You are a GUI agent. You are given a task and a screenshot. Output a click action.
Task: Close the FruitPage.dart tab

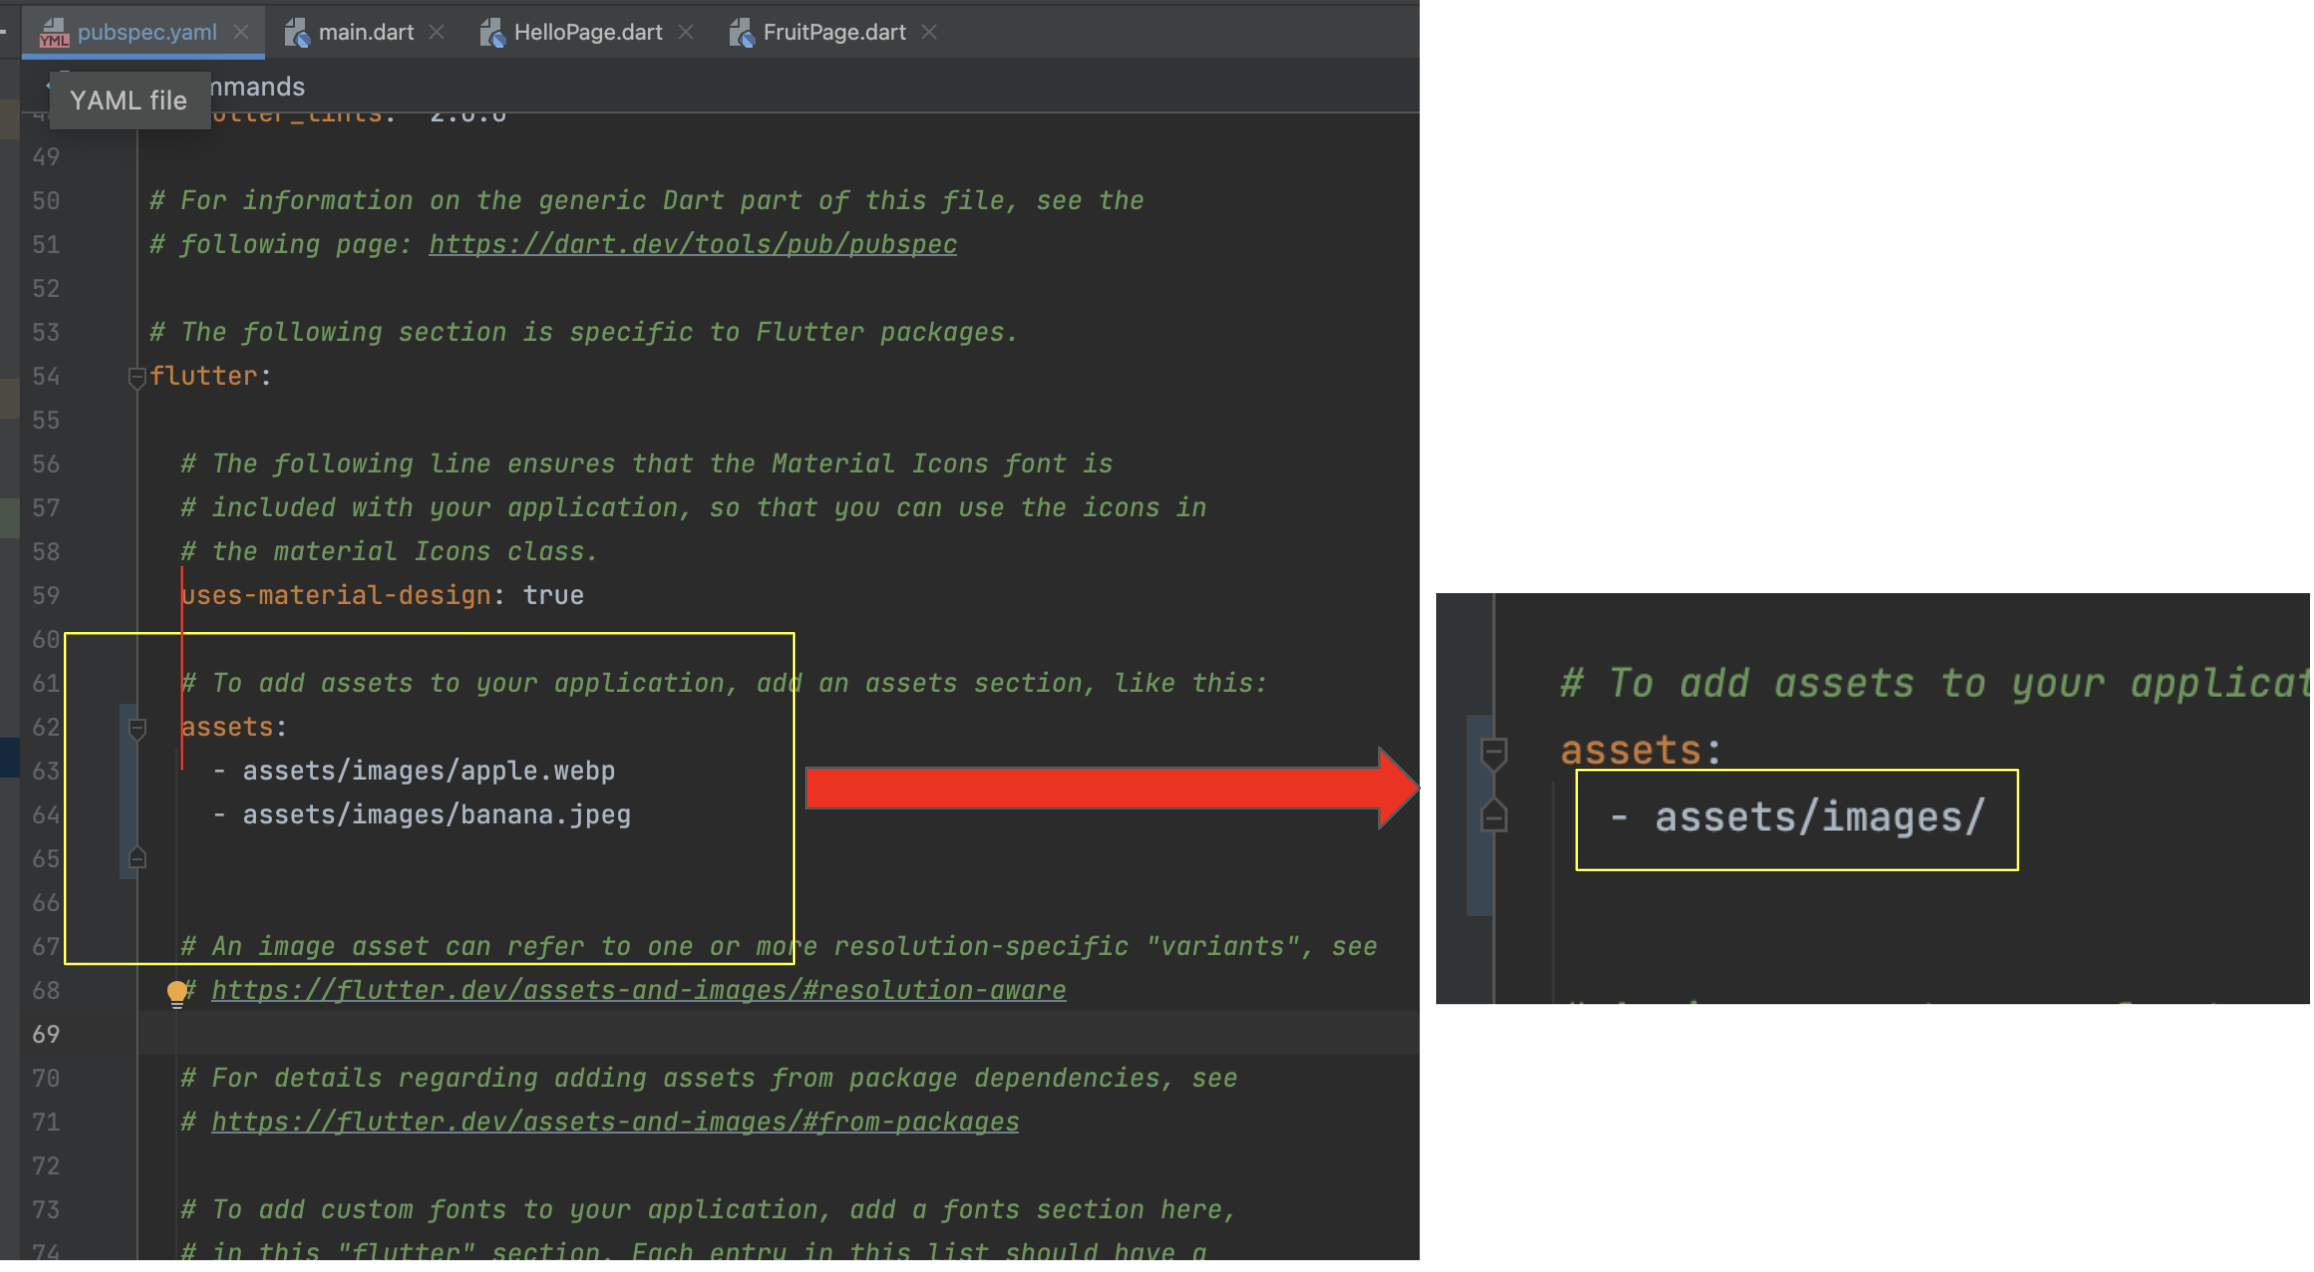pyautogui.click(x=930, y=32)
